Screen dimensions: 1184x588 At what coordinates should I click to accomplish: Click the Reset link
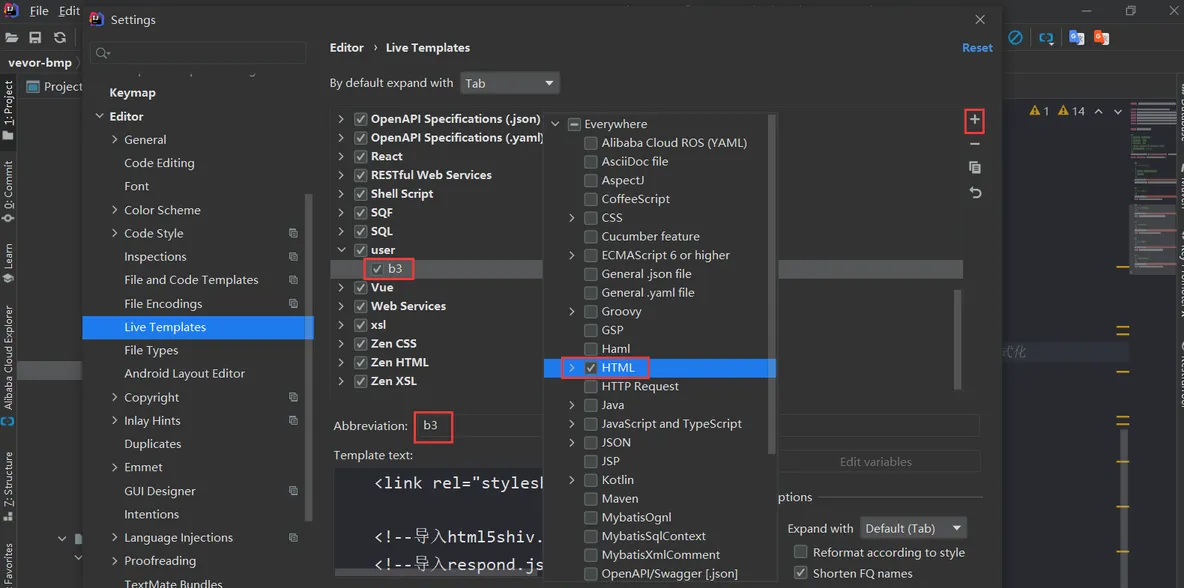(x=977, y=48)
